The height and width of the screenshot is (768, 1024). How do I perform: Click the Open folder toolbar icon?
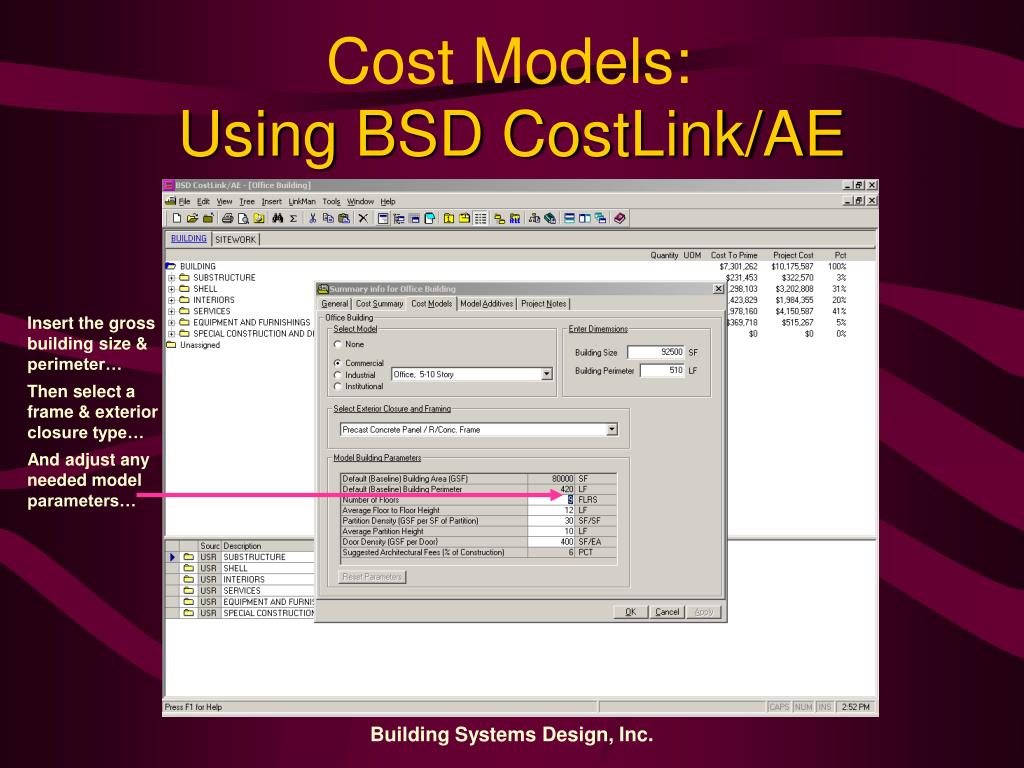[193, 218]
